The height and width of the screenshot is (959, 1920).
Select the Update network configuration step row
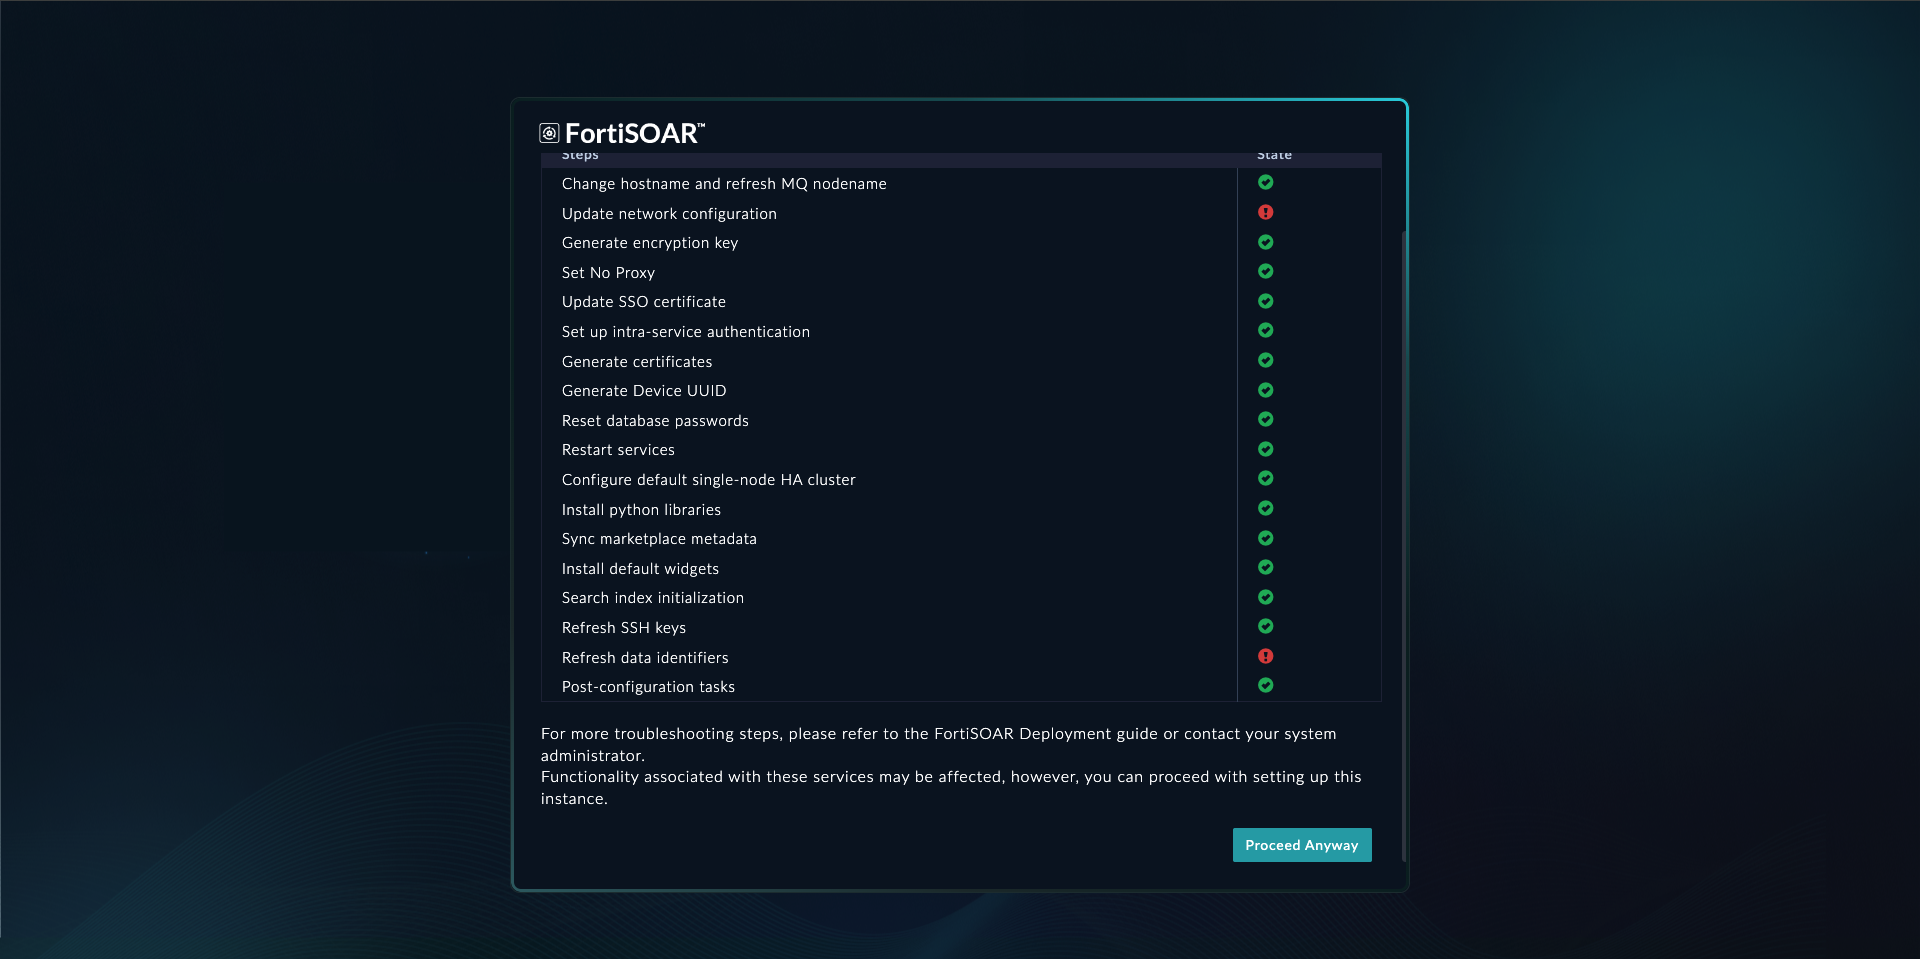pos(669,214)
